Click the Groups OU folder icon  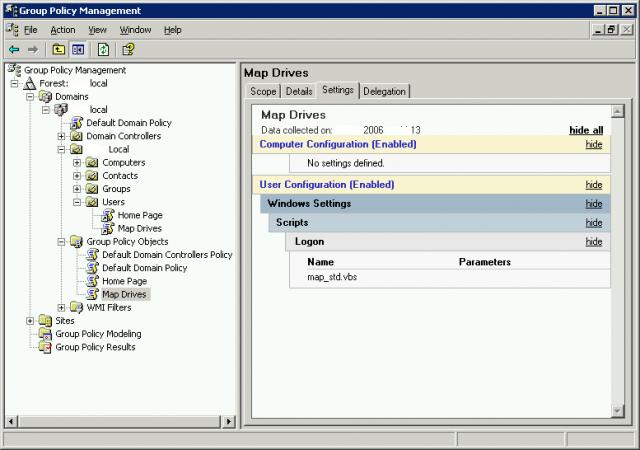click(92, 189)
